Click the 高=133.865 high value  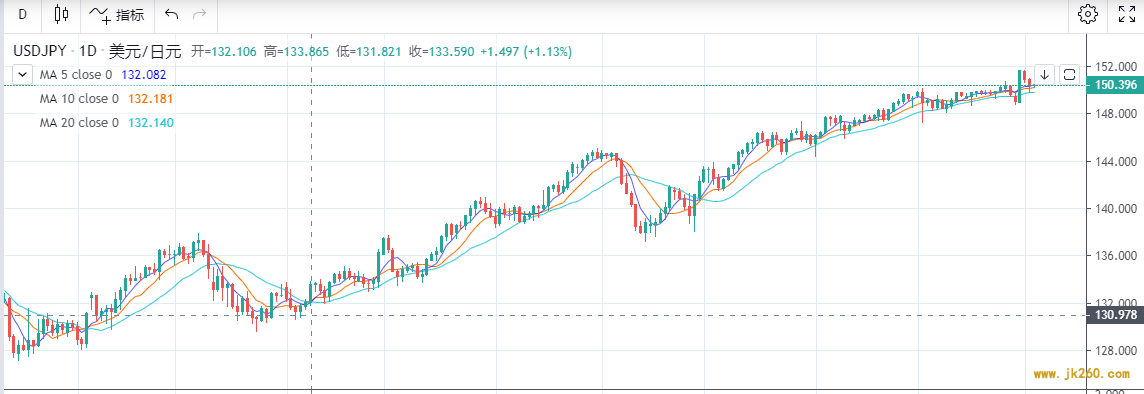point(296,51)
